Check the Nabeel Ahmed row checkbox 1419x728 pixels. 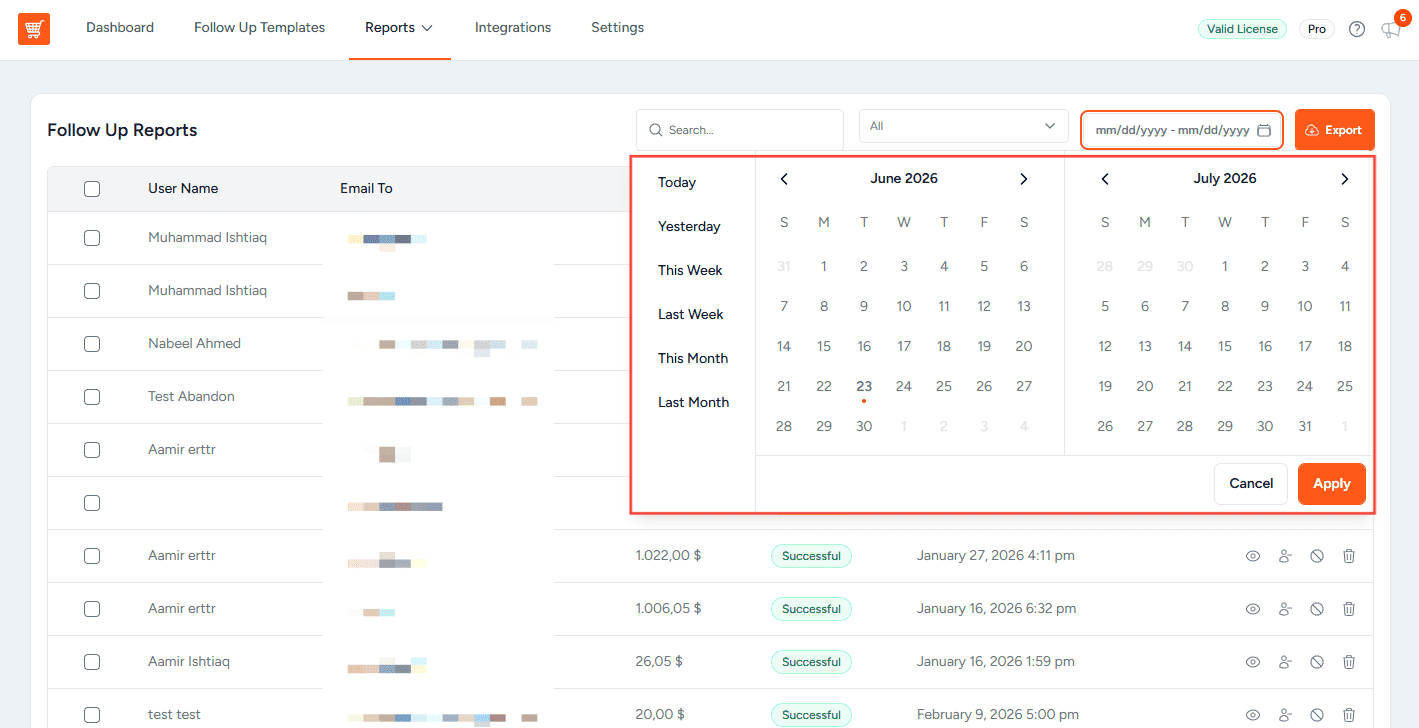click(x=92, y=344)
